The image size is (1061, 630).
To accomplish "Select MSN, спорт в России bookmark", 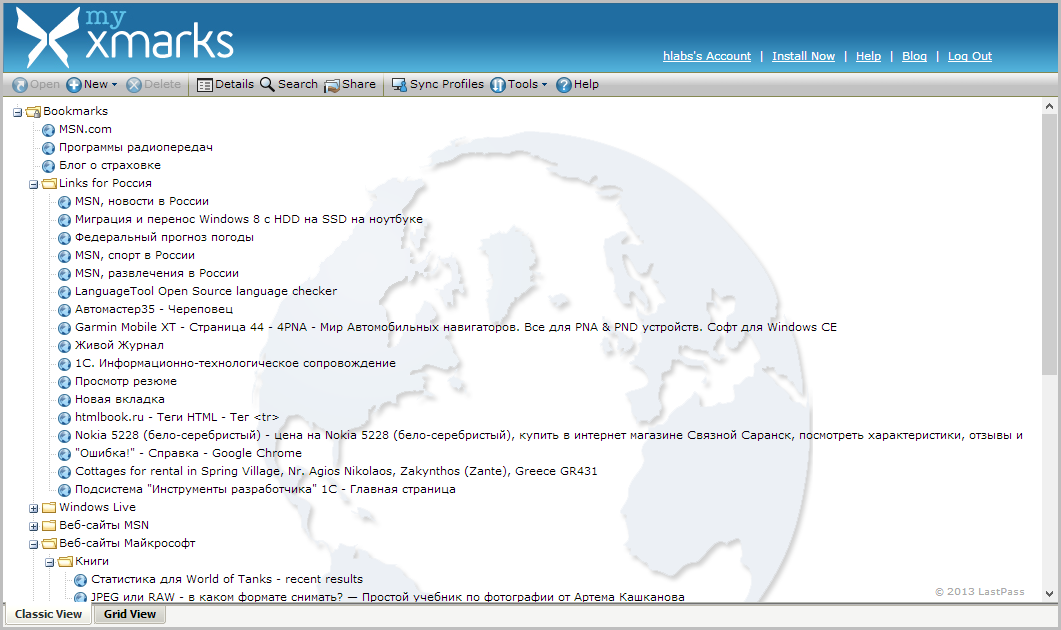I will (135, 256).
